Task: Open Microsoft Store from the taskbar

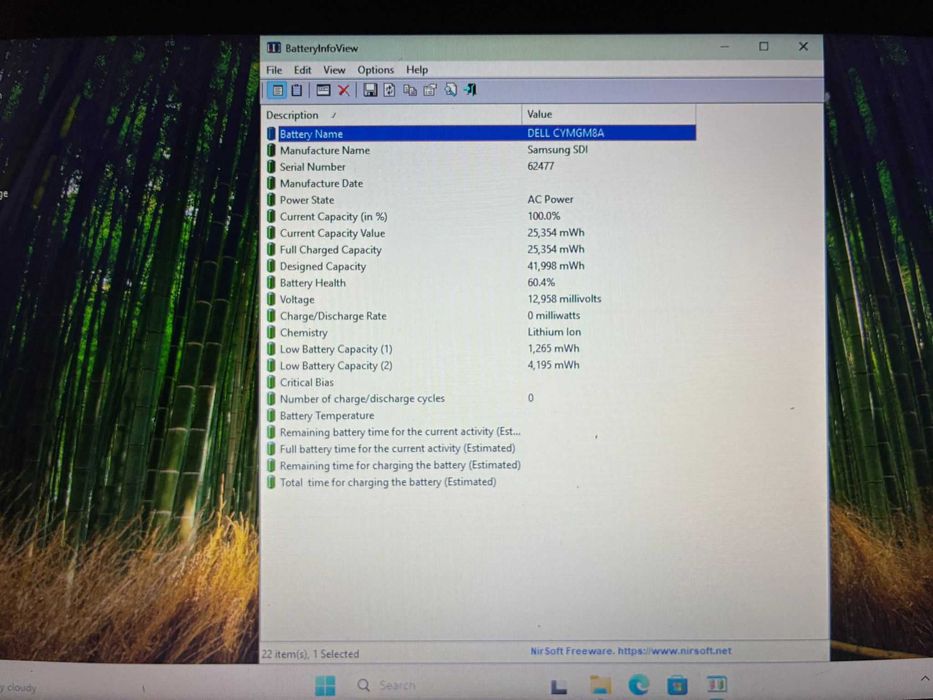Action: point(677,685)
